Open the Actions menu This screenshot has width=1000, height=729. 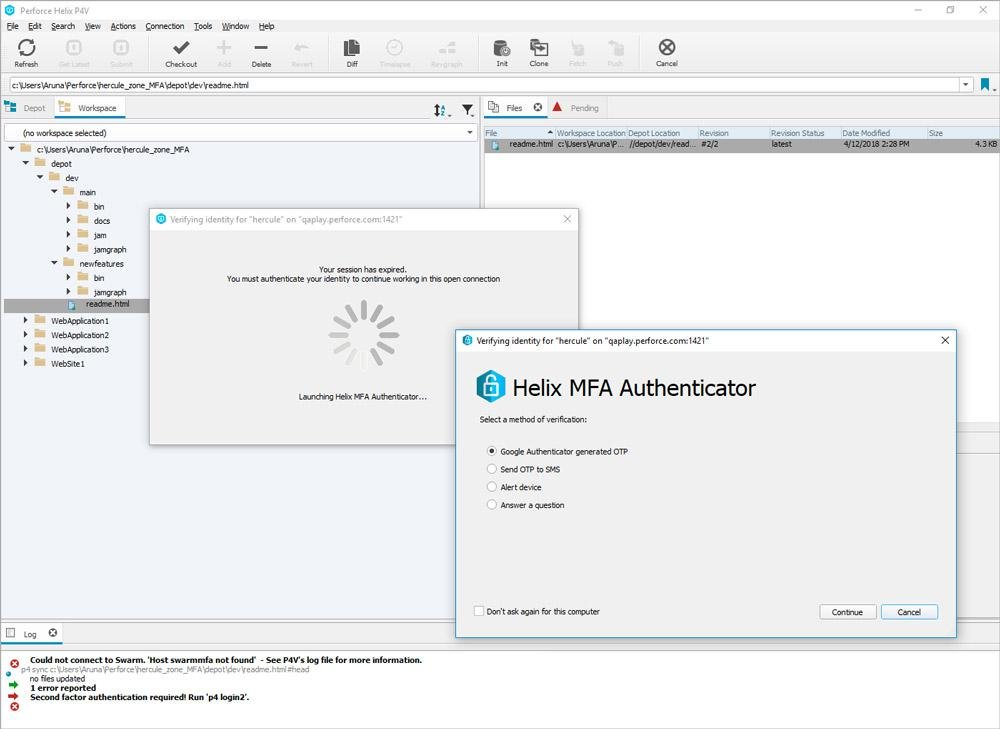pos(123,26)
